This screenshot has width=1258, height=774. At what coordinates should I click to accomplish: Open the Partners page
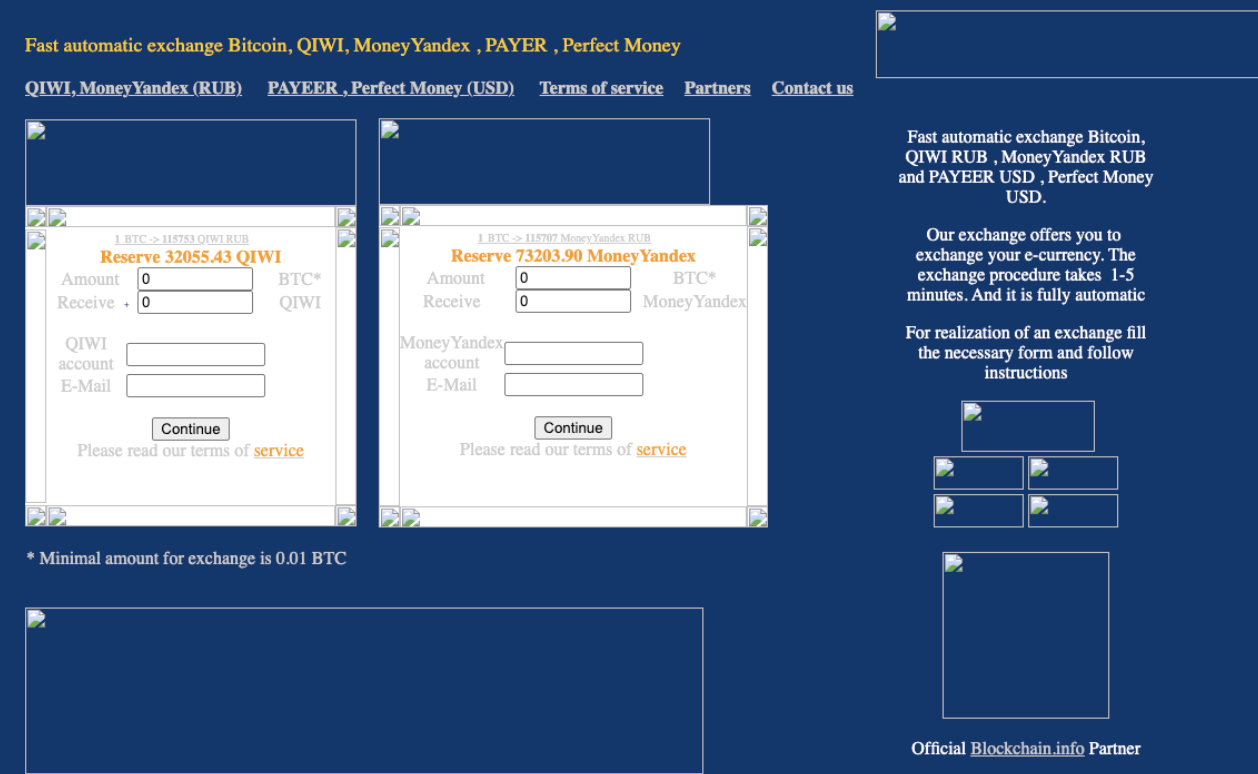pos(716,88)
